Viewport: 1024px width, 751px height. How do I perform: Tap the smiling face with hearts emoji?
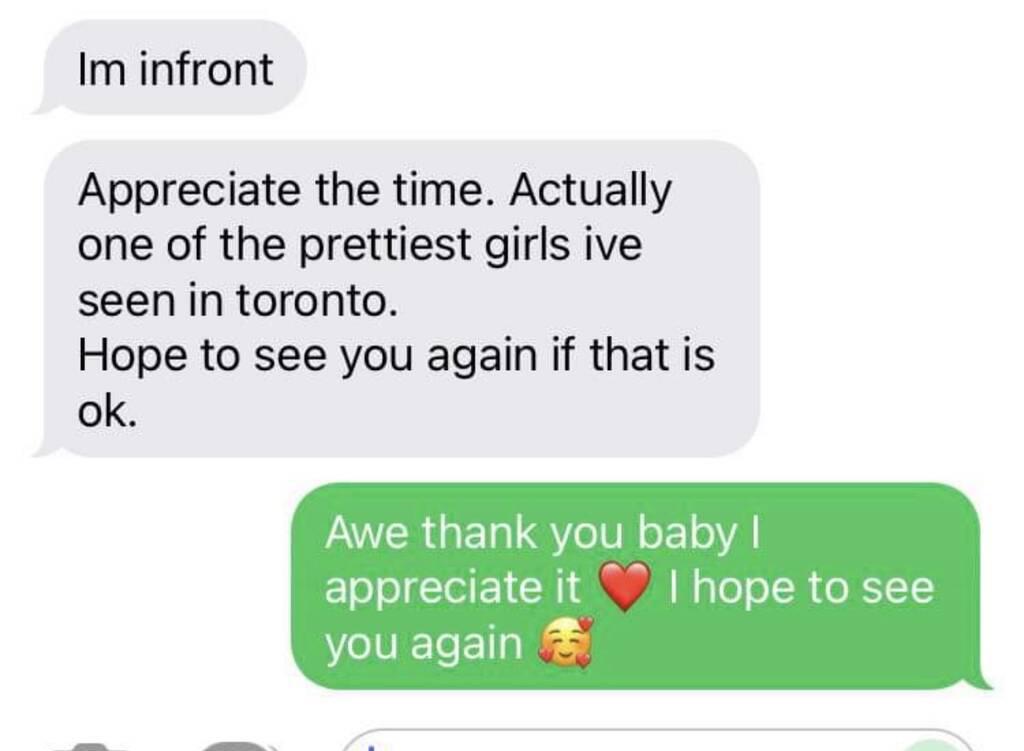pyautogui.click(x=566, y=643)
